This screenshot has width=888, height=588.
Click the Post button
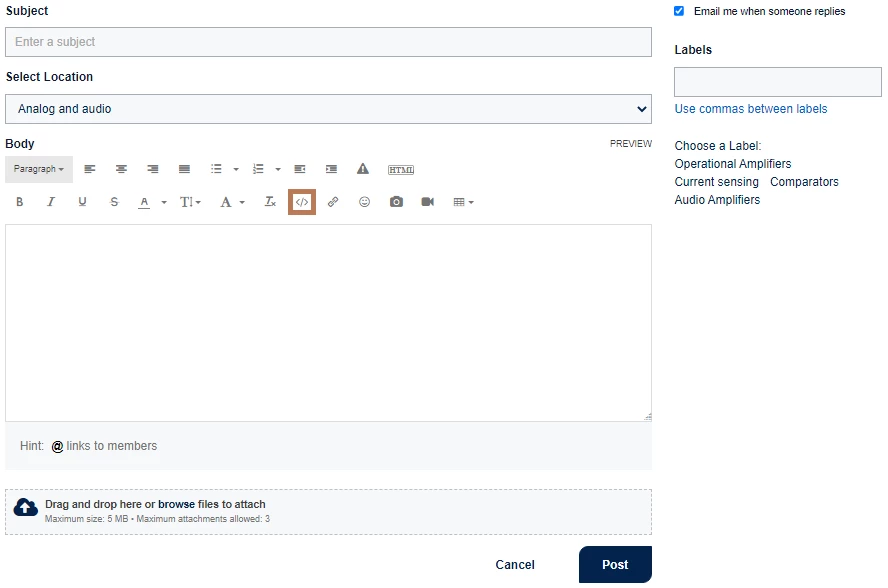click(x=615, y=564)
